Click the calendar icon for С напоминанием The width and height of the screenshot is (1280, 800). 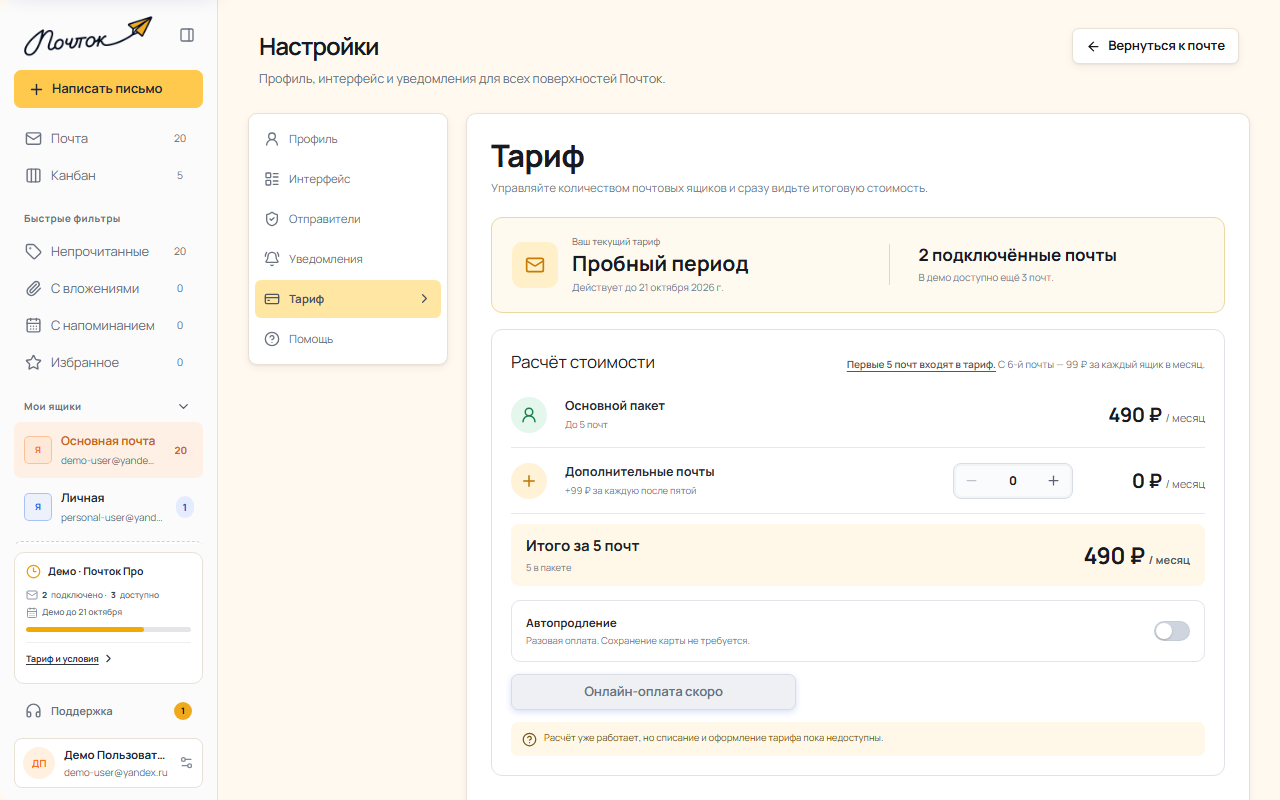click(x=33, y=325)
